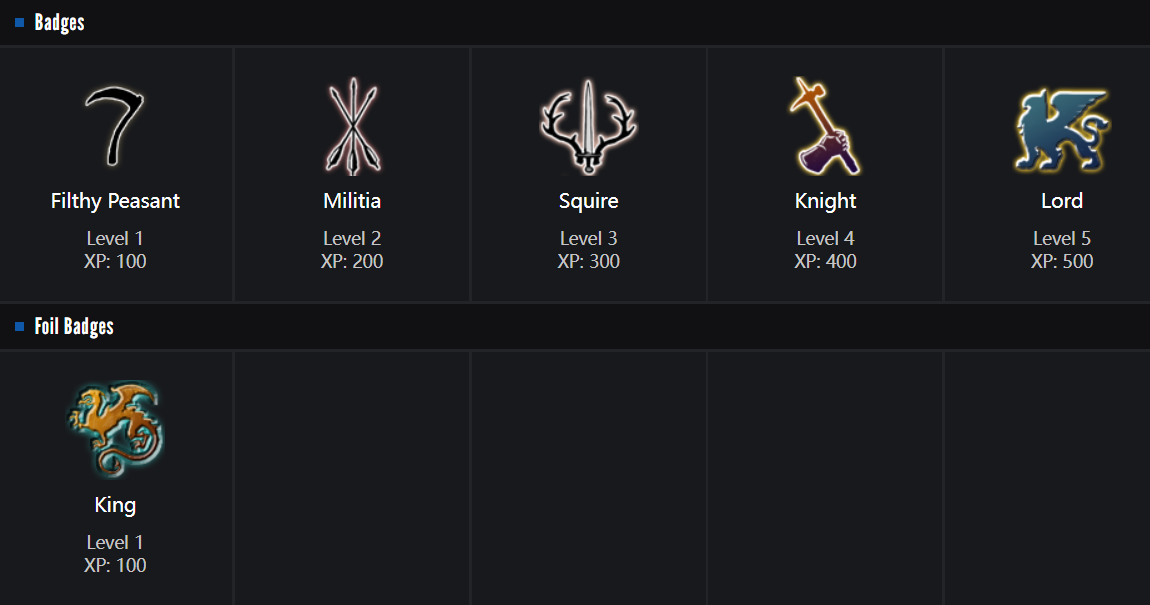
Task: Click the Level 3 XP: 300 text
Action: point(589,250)
